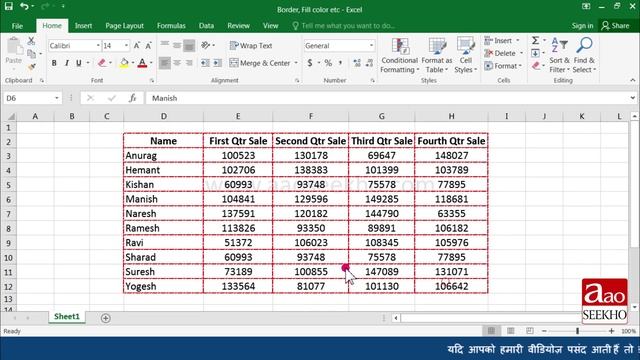Add a new sheet with plus icon

click(105, 318)
